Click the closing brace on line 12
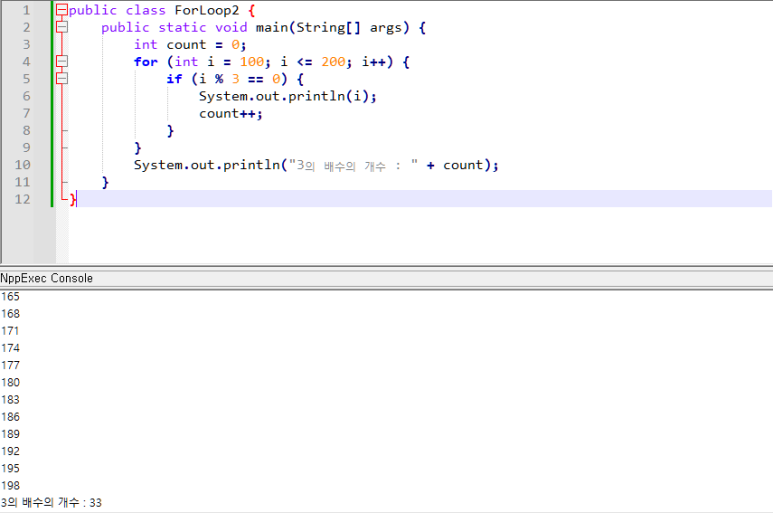Image resolution: width=773 pixels, height=513 pixels. tap(72, 200)
